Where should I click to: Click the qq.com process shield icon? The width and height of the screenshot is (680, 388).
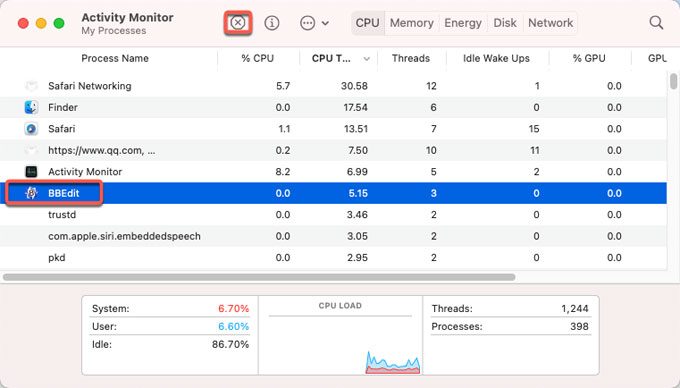tap(31, 150)
